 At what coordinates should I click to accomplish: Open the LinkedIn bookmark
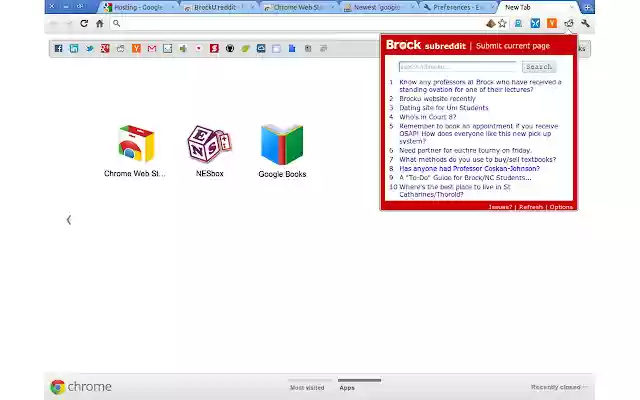click(74, 49)
